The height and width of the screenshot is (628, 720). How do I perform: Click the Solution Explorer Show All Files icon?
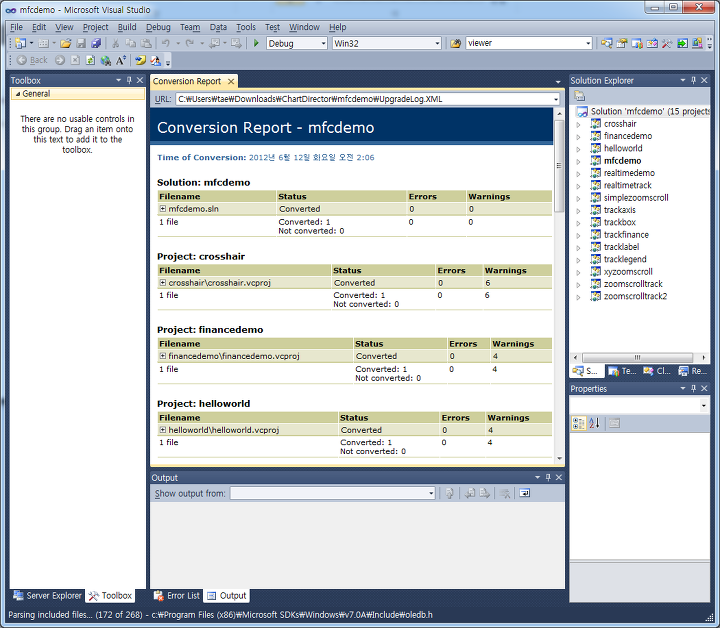579,96
